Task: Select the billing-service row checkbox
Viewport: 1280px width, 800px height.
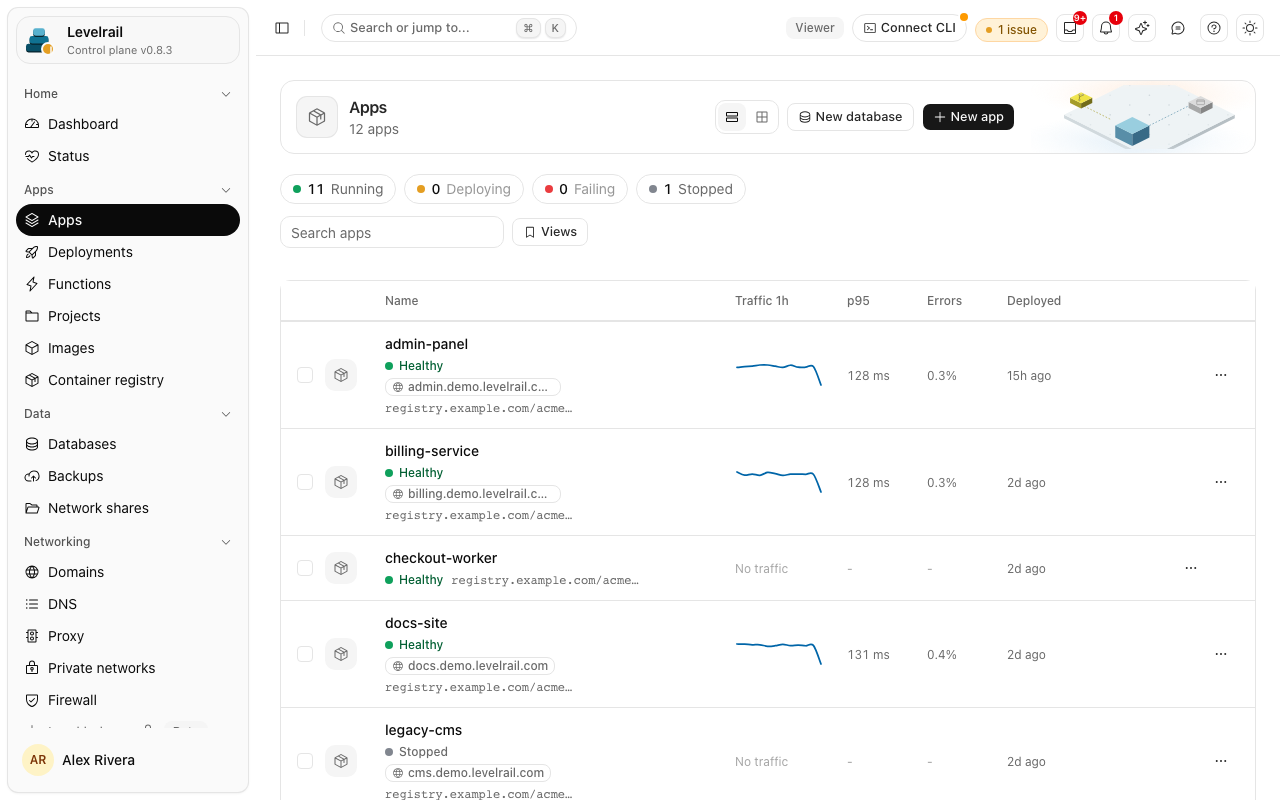Action: (305, 482)
